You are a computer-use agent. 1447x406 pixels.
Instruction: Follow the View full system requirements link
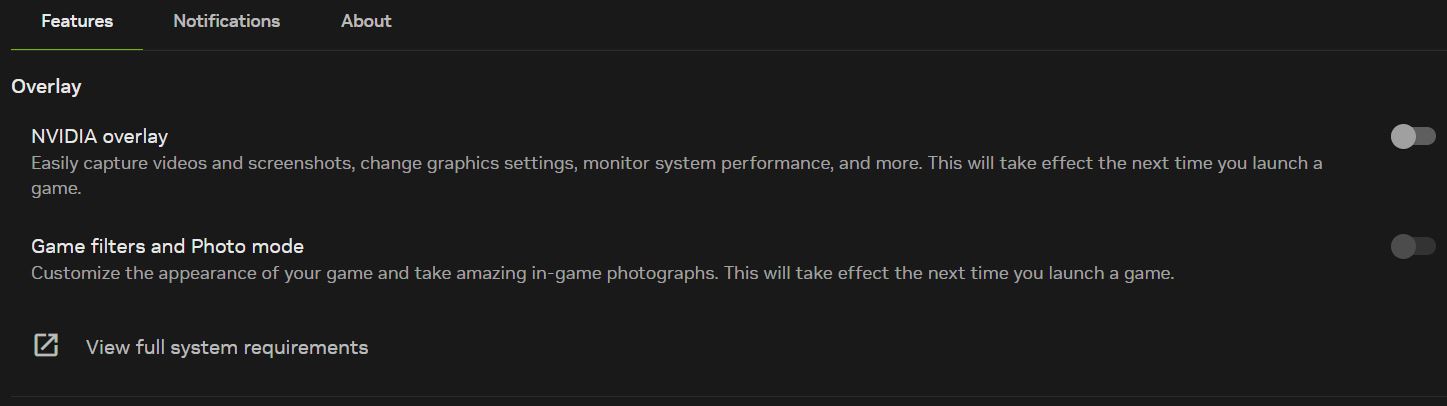(x=227, y=347)
